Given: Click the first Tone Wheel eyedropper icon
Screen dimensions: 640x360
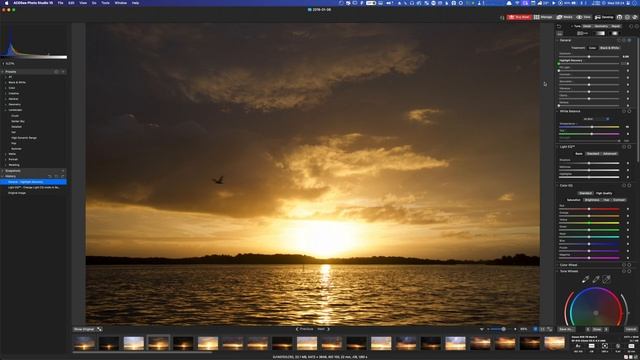Looking at the screenshot, I should 585,279.
